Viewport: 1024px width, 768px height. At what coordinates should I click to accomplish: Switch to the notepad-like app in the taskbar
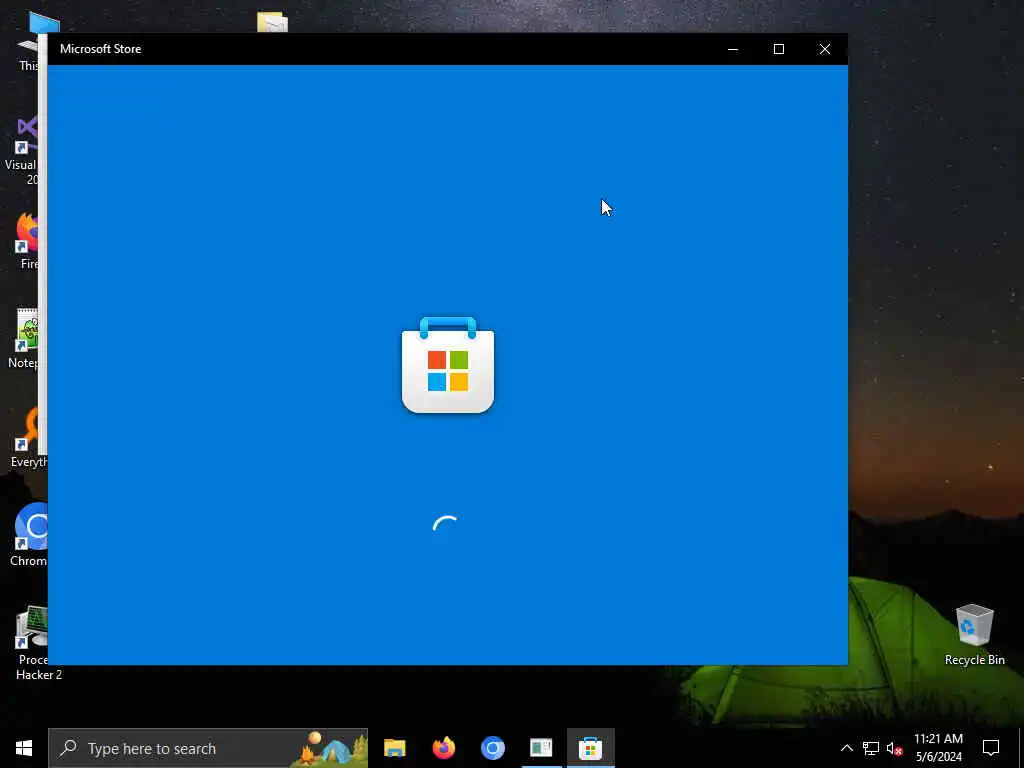pyautogui.click(x=541, y=748)
